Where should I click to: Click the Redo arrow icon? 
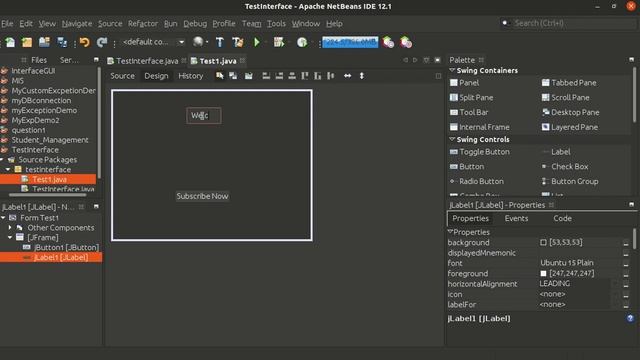(x=102, y=42)
